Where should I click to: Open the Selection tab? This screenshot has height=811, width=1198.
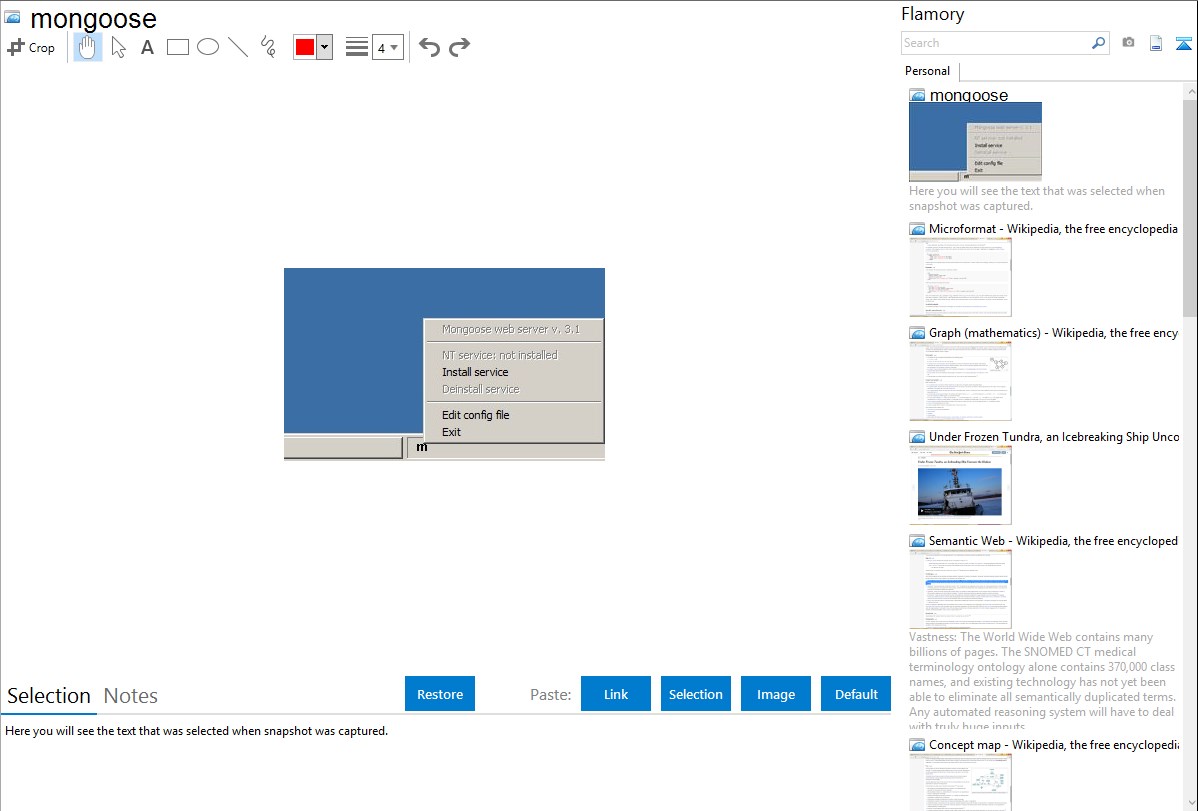click(x=49, y=696)
